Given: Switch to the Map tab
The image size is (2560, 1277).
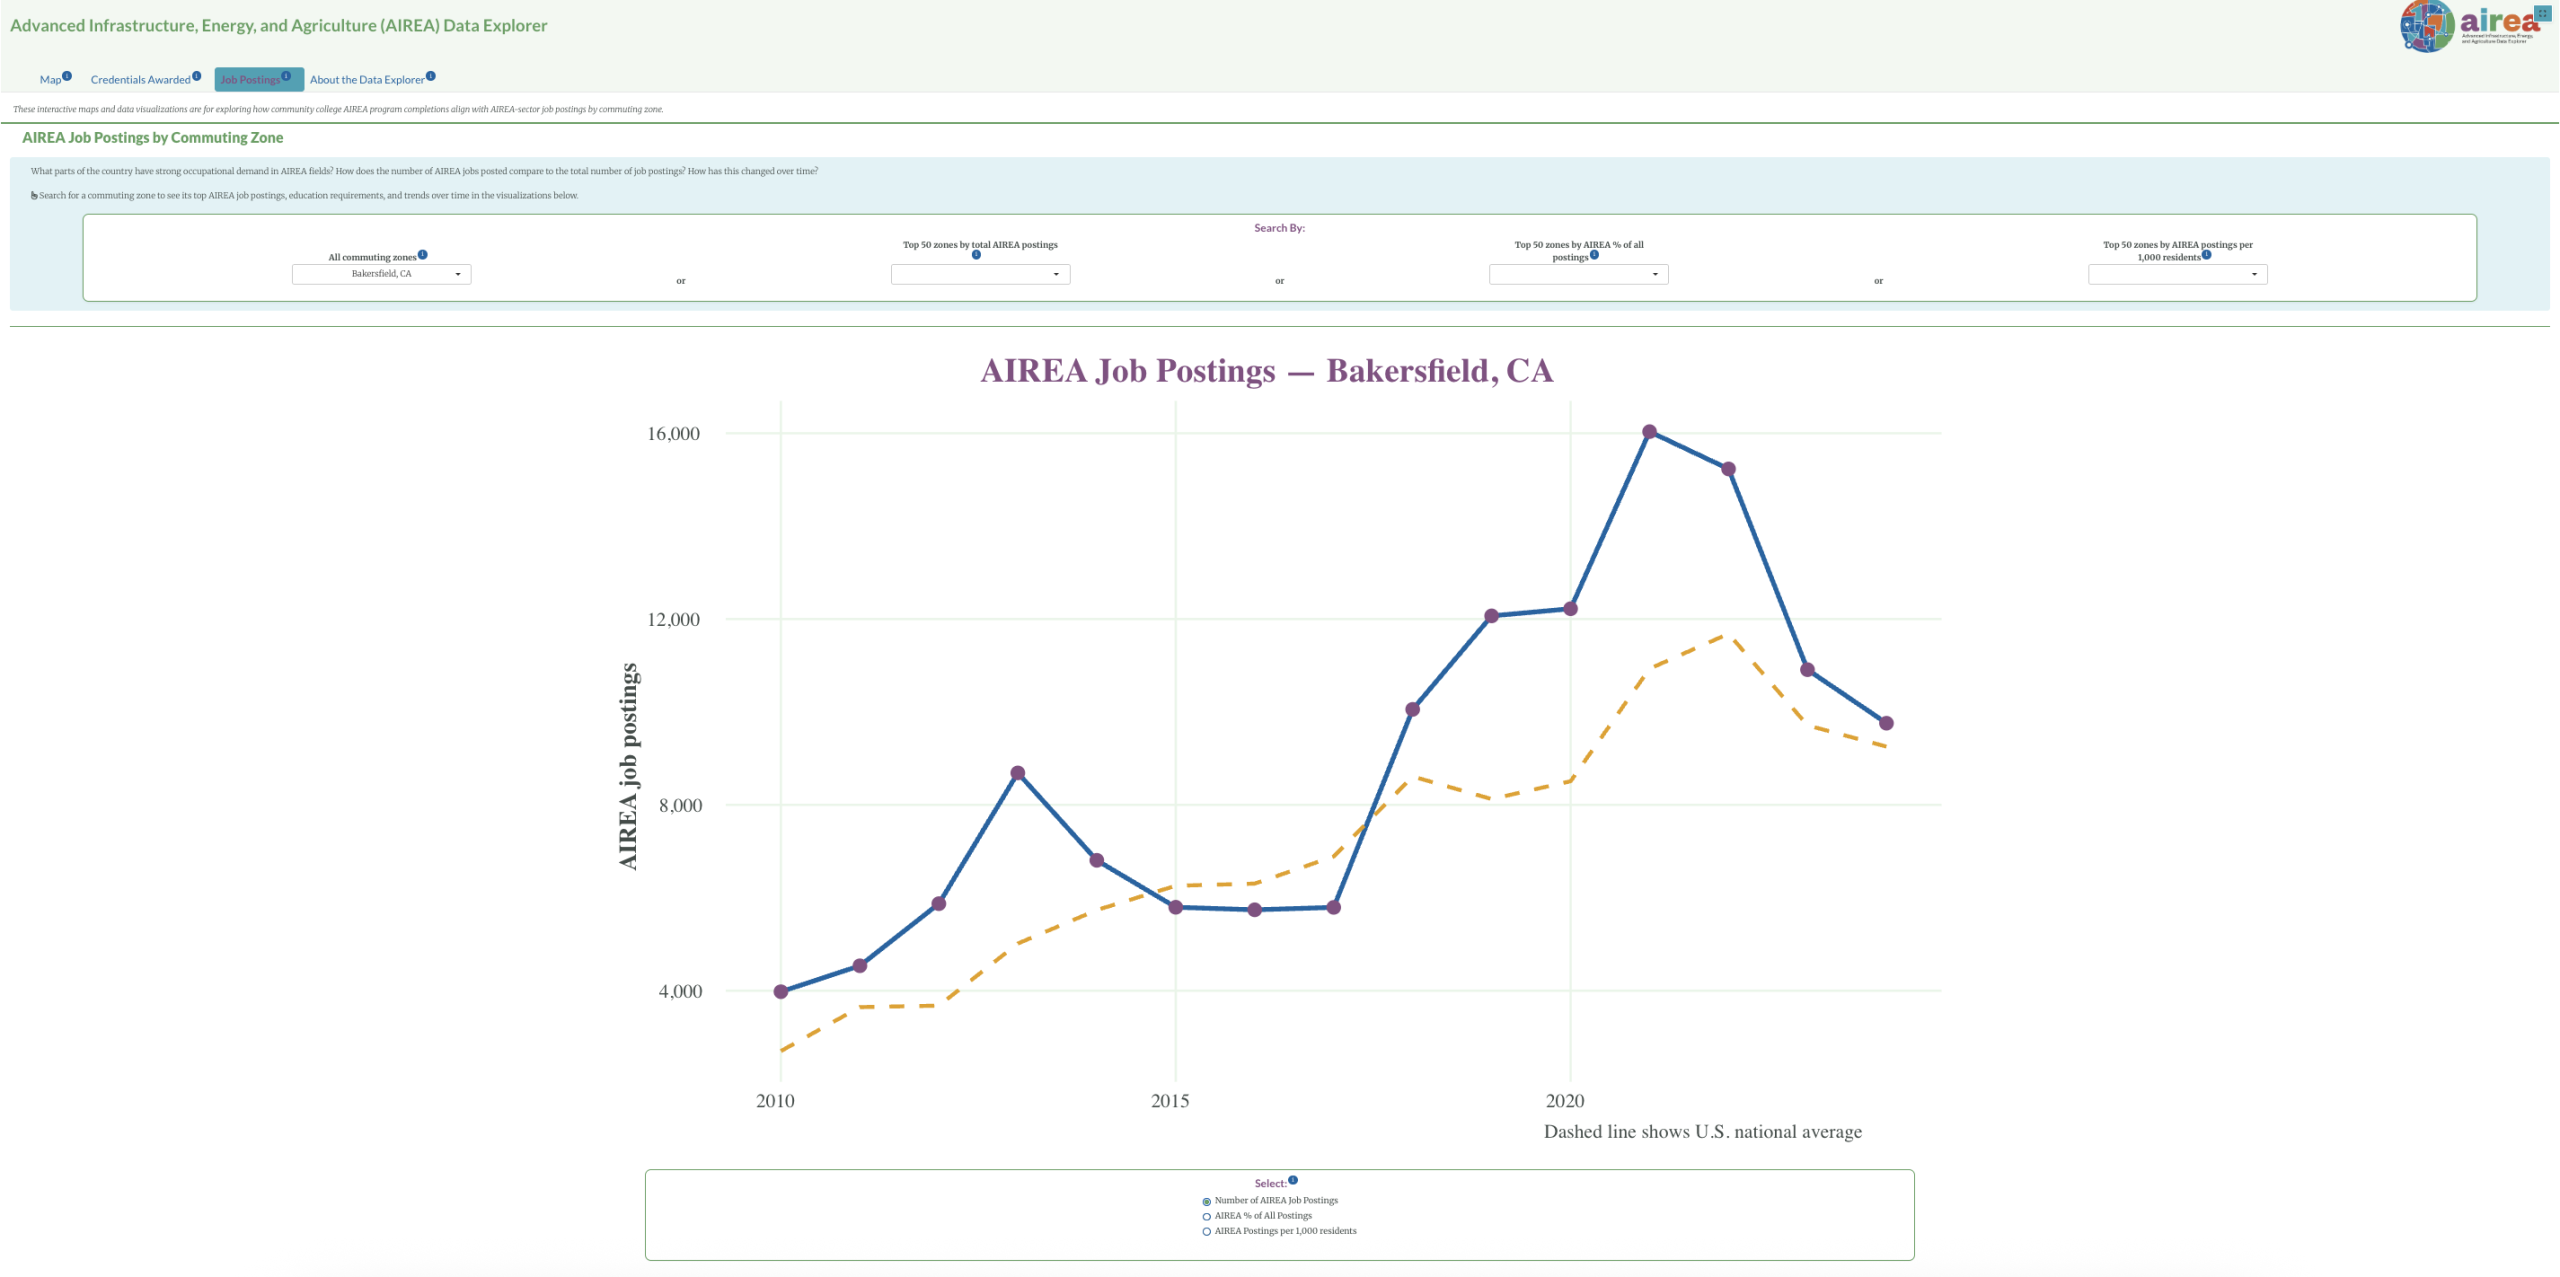Looking at the screenshot, I should (50, 80).
